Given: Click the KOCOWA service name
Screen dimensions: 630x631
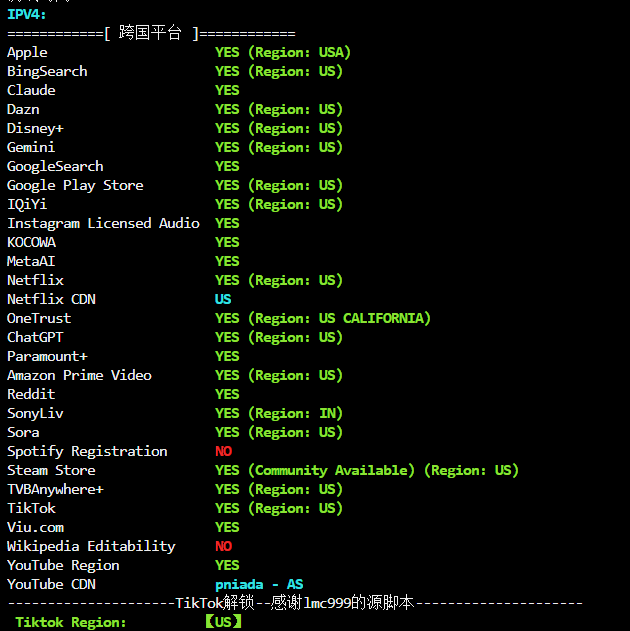Looking at the screenshot, I should click(x=31, y=242).
